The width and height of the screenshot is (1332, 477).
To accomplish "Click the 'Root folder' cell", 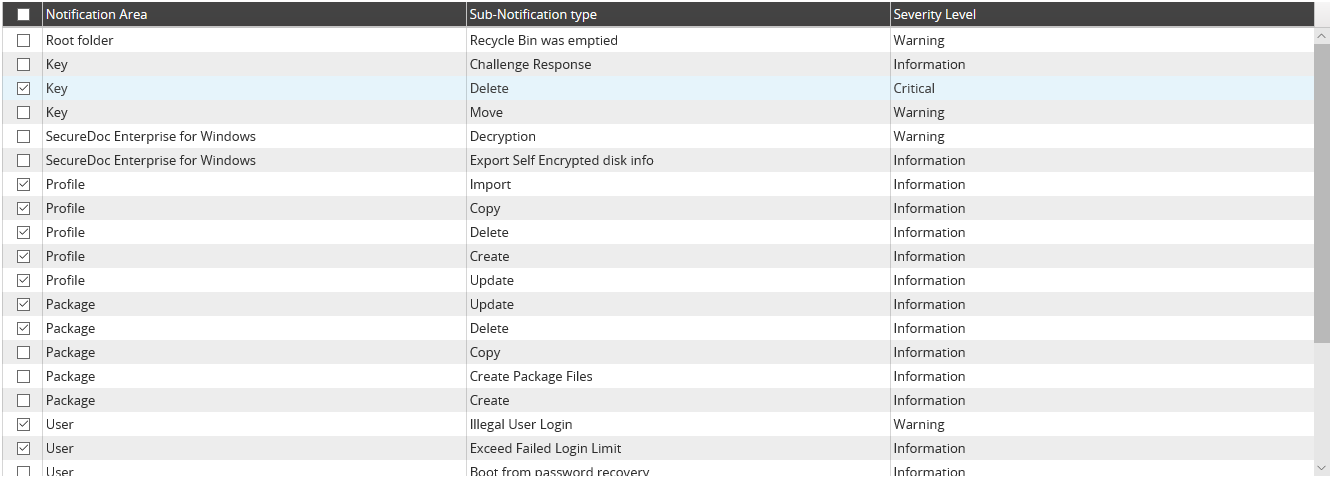I will (x=255, y=41).
